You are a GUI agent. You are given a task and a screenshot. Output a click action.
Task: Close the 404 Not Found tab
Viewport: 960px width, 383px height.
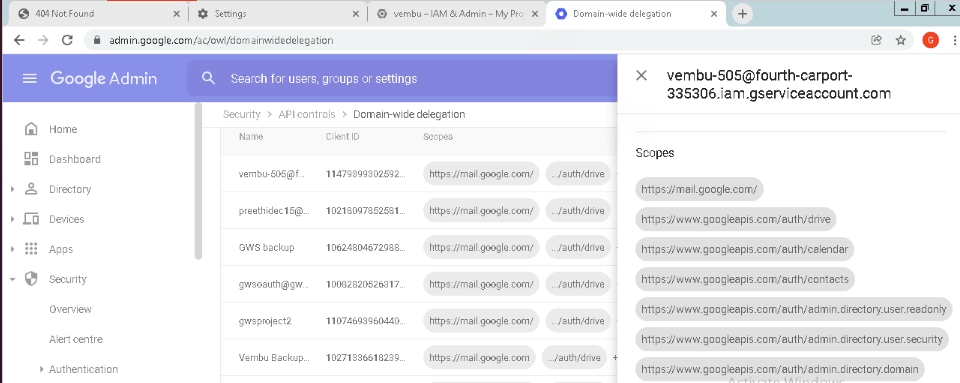(176, 13)
